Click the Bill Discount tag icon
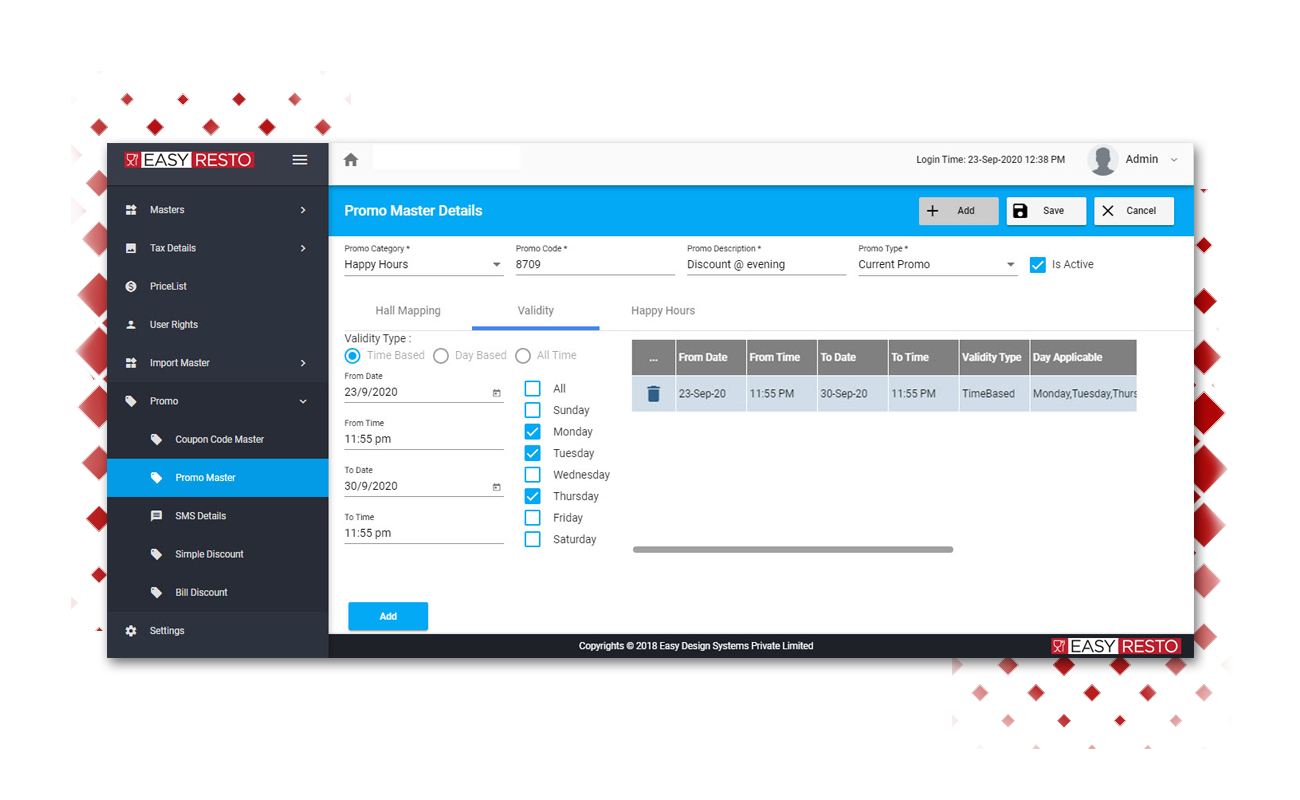Image resolution: width=1300 pixels, height=800 pixels. 156,592
